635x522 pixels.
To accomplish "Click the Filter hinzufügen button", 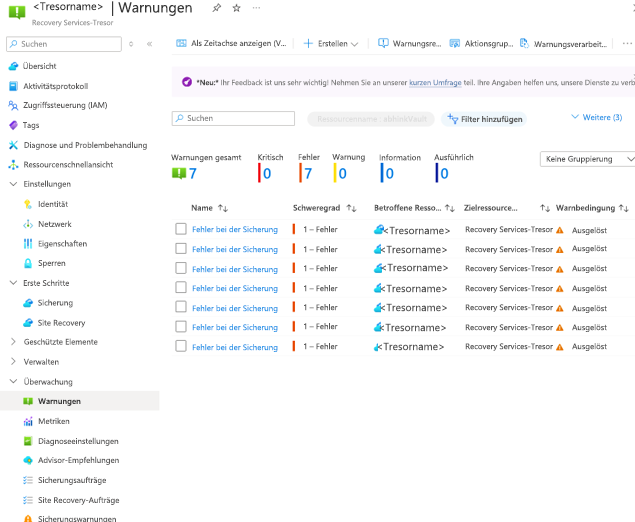I will tap(484, 119).
